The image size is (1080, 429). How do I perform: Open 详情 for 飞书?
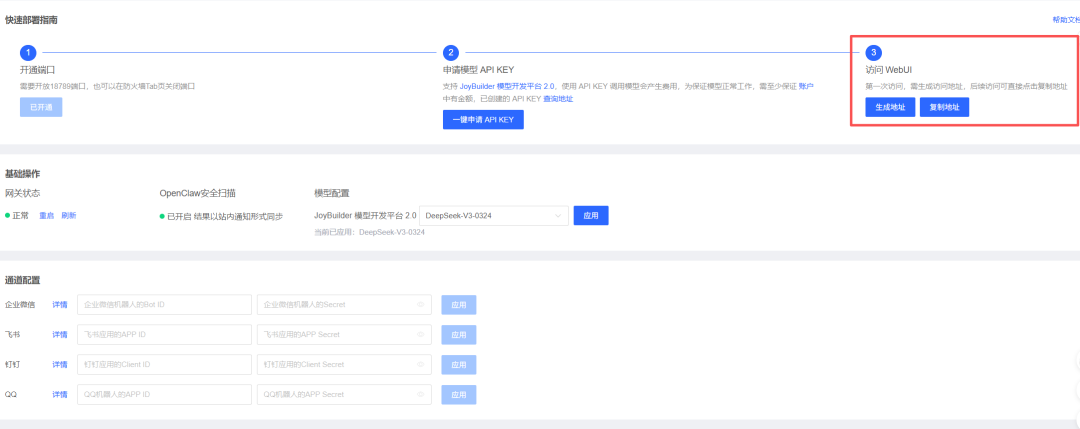pyautogui.click(x=60, y=335)
